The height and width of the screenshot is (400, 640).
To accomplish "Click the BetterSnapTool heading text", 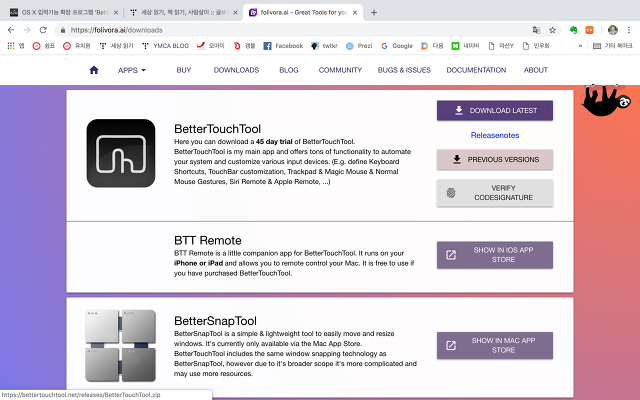I will 215,321.
